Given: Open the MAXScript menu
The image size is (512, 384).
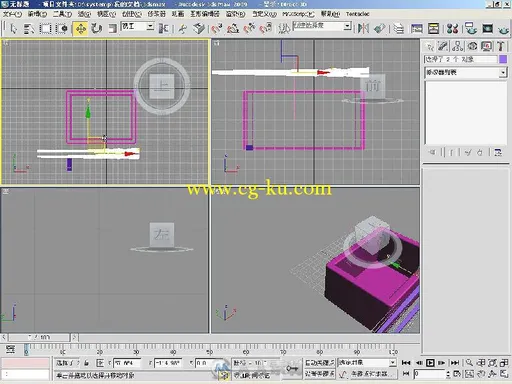Looking at the screenshot, I should [x=298, y=14].
